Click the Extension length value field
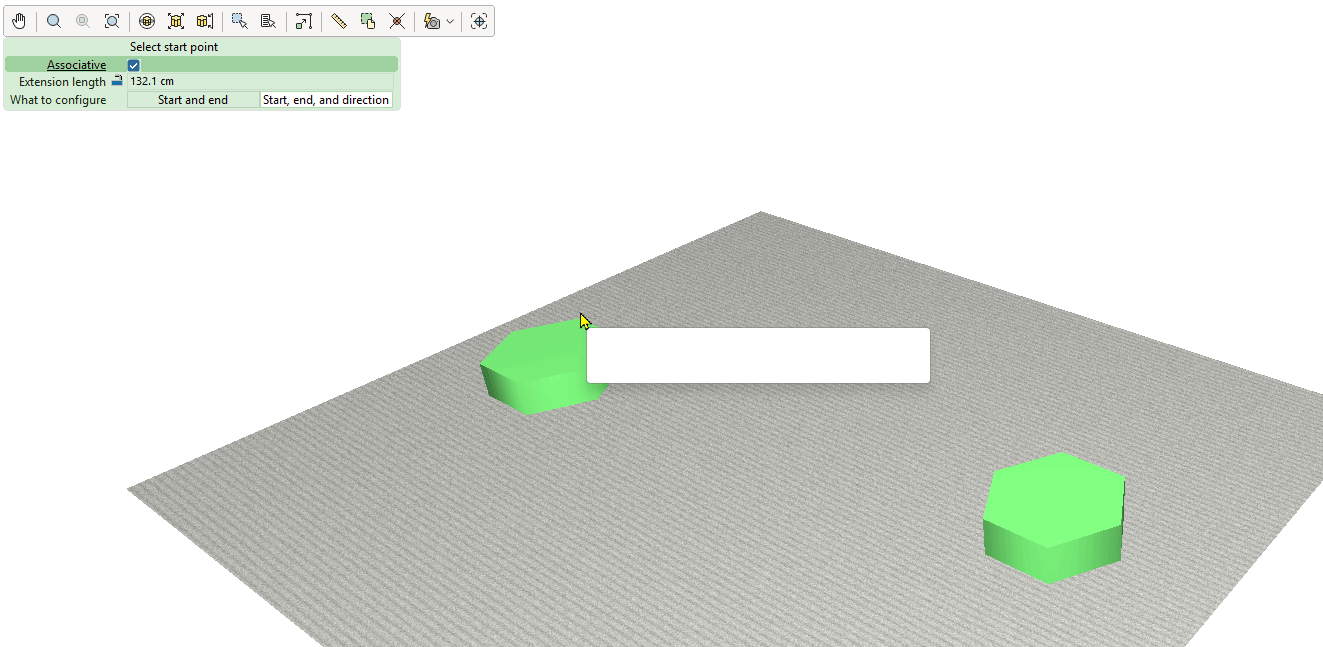The width and height of the screenshot is (1323, 647). tap(260, 81)
